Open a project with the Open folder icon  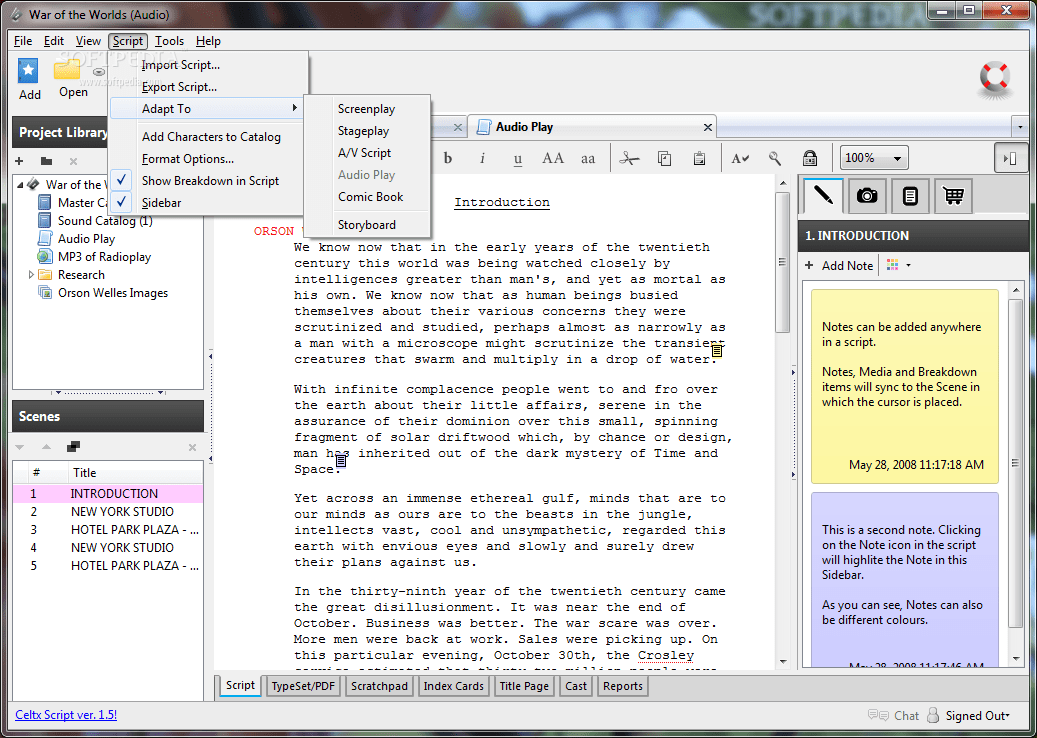[x=67, y=69]
